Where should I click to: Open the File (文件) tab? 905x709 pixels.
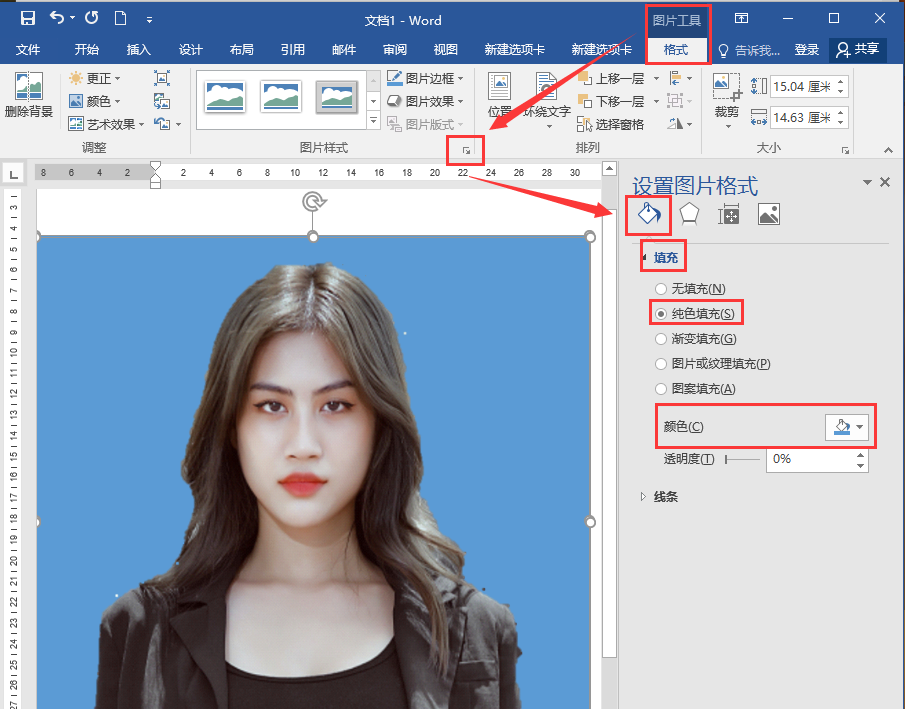point(28,50)
